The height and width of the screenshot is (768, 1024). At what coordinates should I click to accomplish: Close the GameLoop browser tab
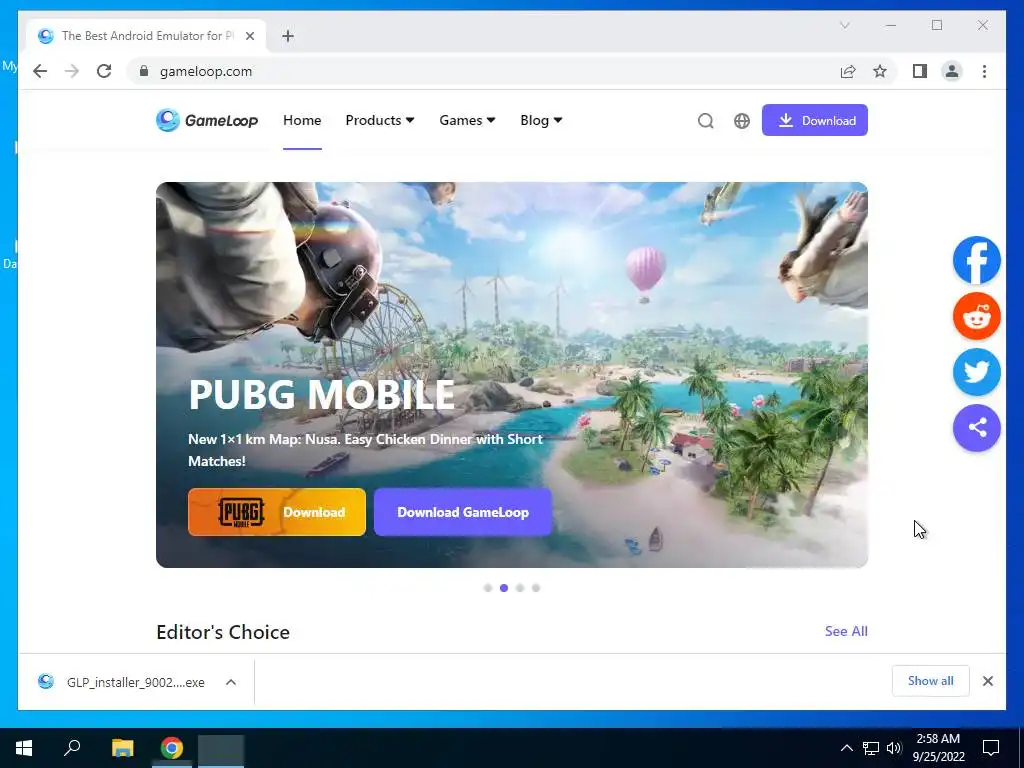[249, 36]
